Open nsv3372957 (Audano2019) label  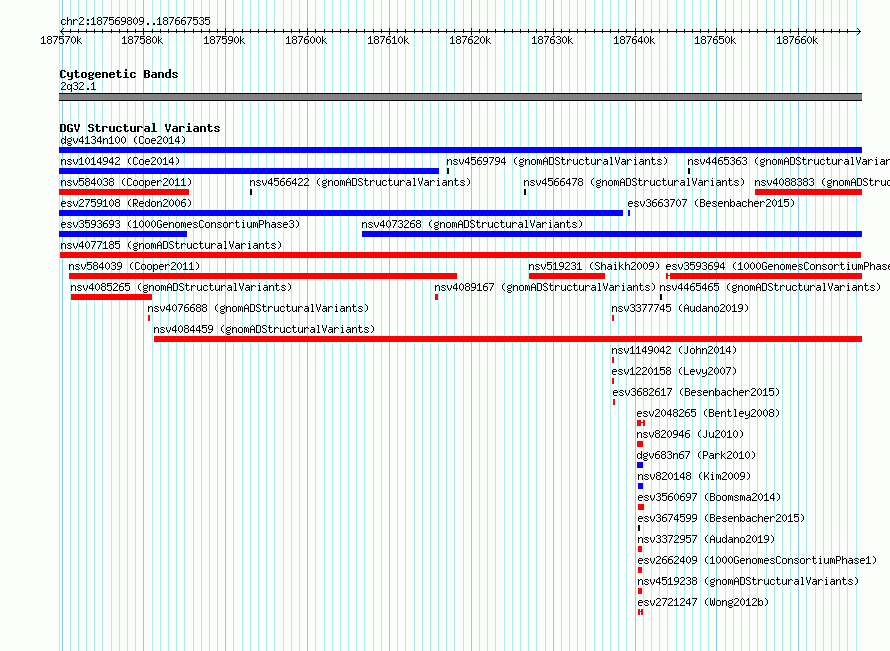tap(706, 539)
